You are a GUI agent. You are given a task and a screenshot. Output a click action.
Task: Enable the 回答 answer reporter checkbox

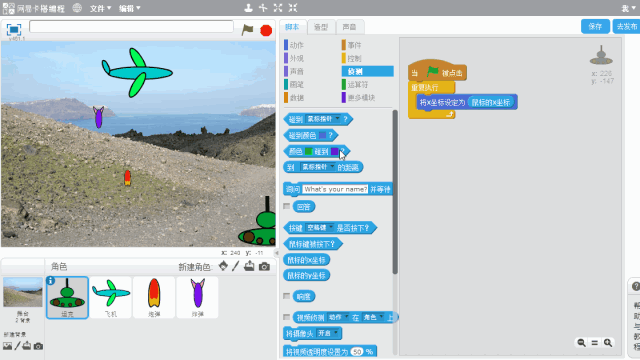[x=287, y=206]
